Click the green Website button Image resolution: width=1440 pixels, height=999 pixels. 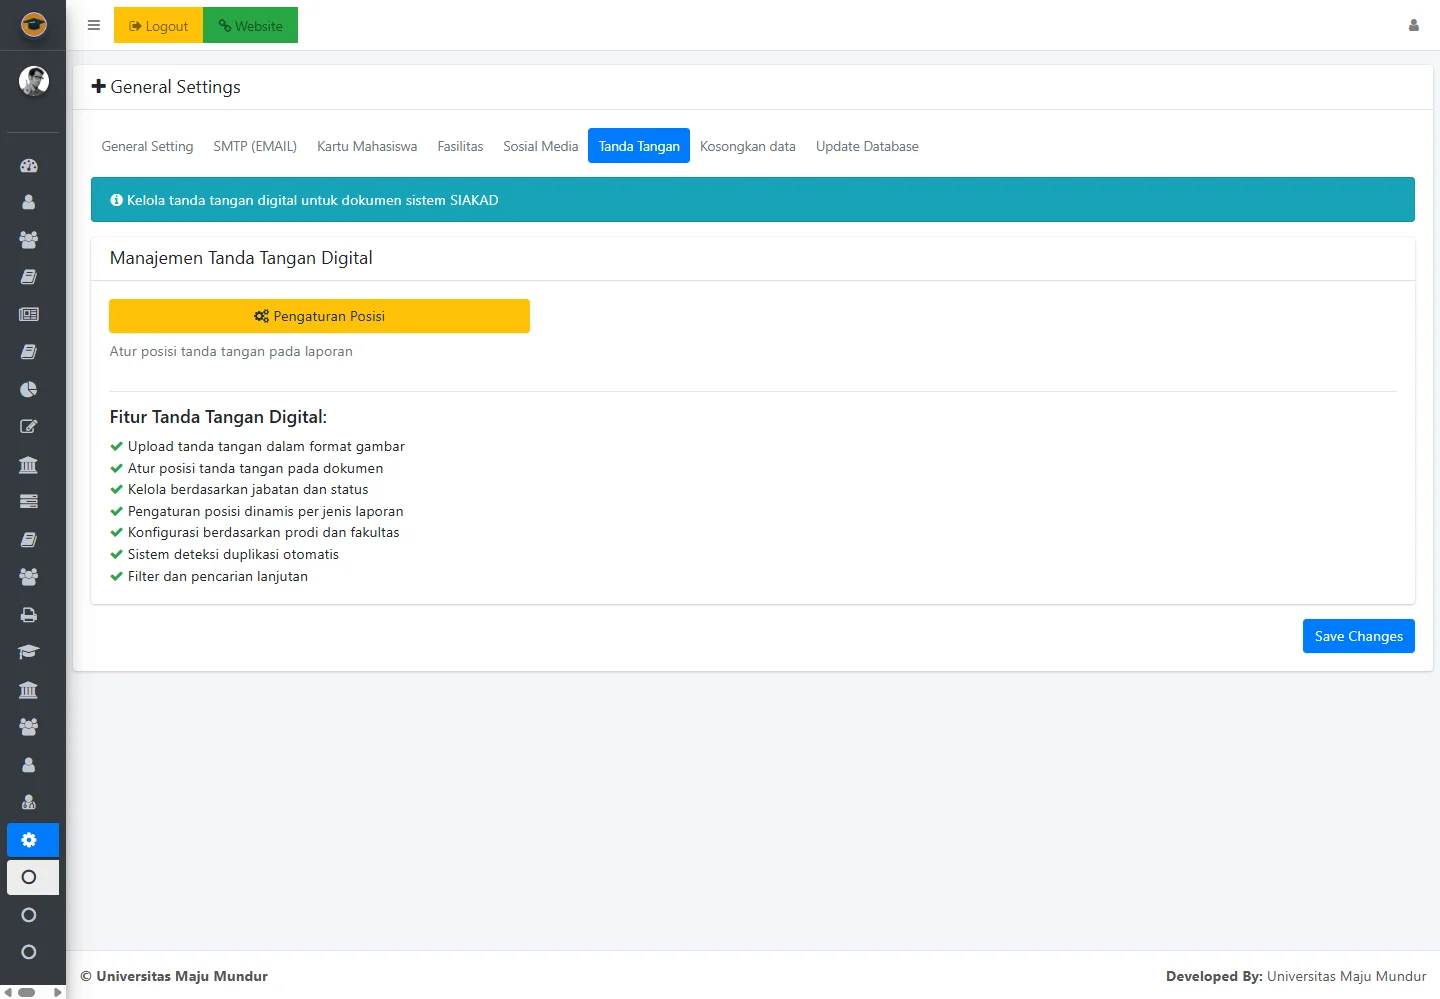[250, 26]
